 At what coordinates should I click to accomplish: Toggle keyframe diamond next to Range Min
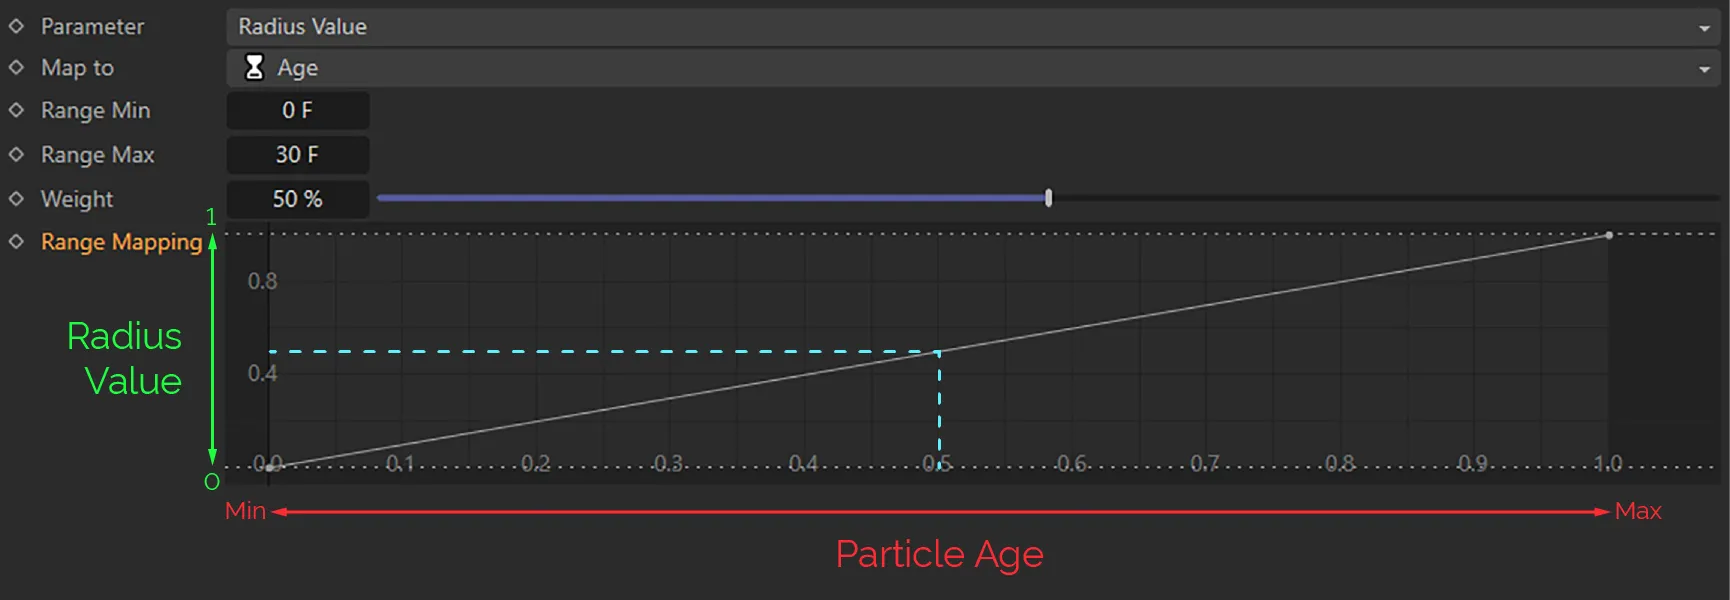tap(16, 110)
